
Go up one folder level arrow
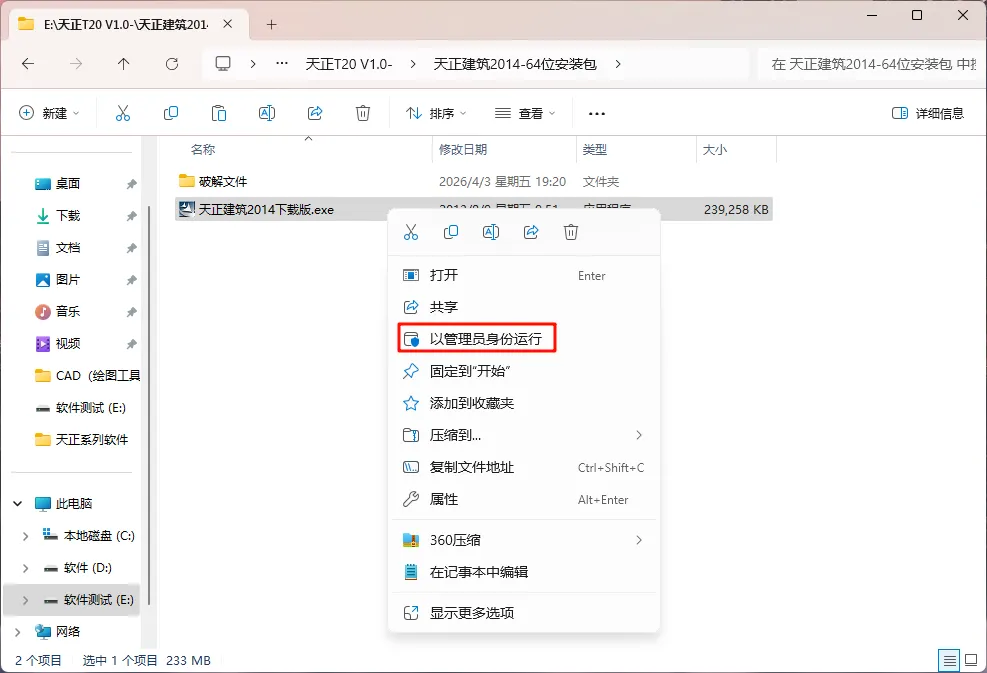coord(123,64)
